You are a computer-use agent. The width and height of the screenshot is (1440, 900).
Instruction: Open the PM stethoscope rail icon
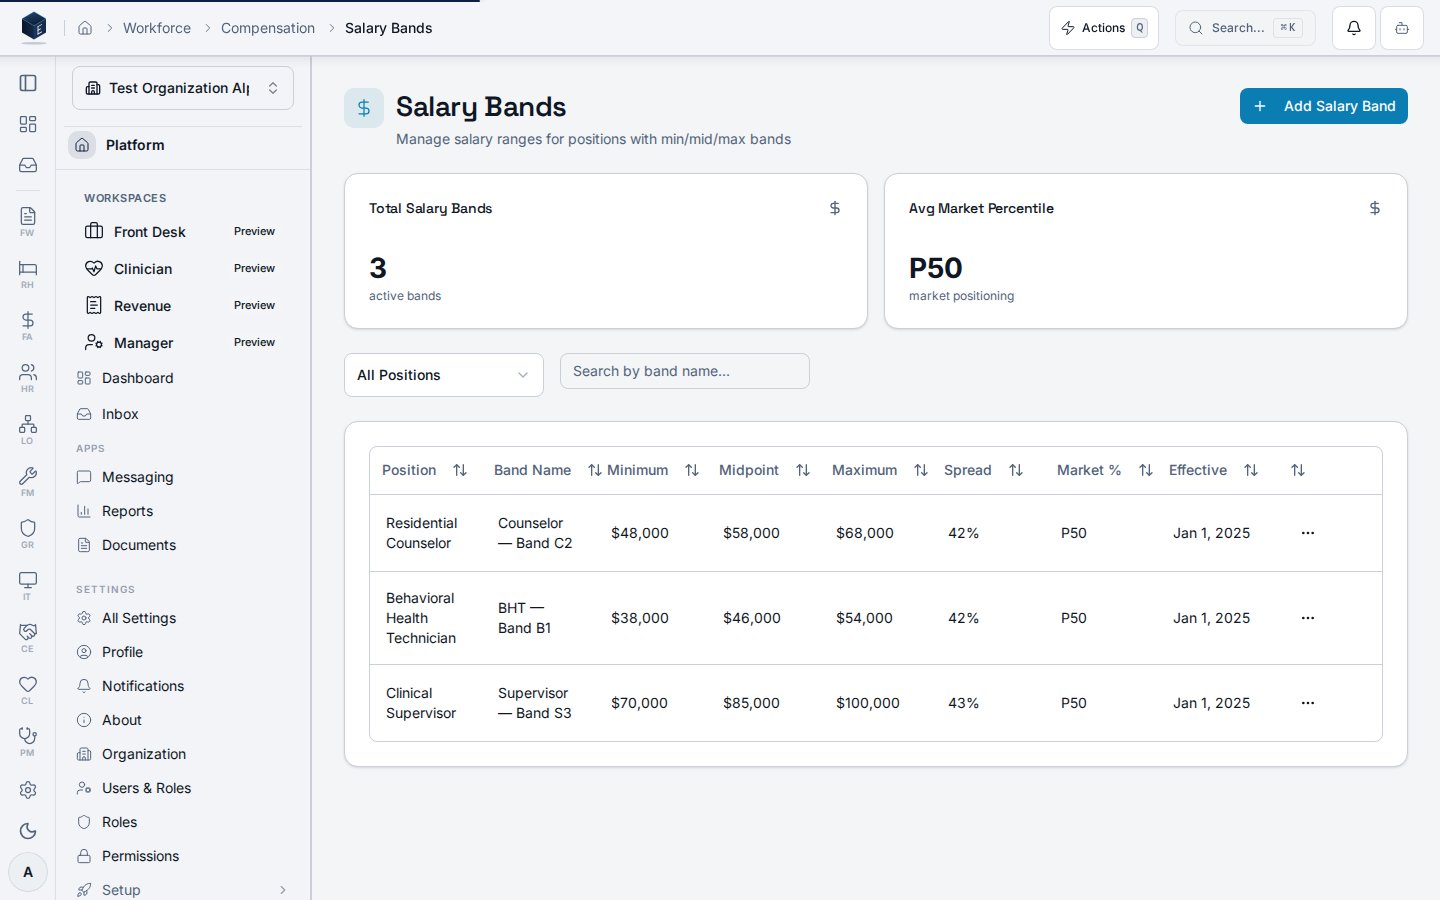point(28,741)
